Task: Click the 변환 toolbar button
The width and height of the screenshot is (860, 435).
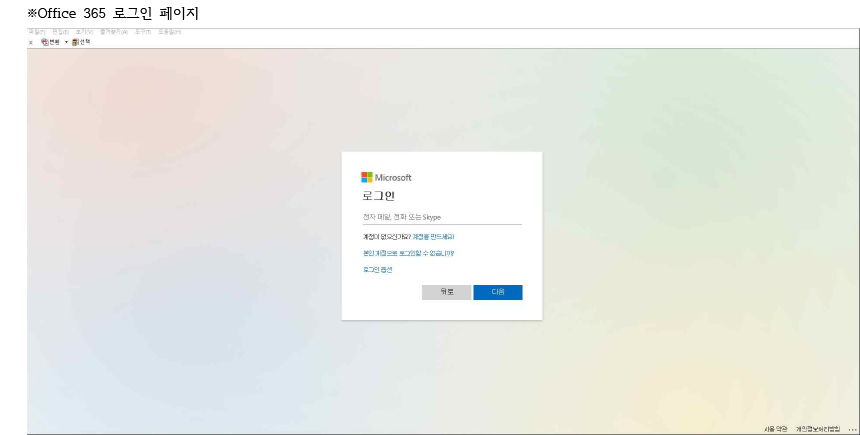Action: point(50,42)
